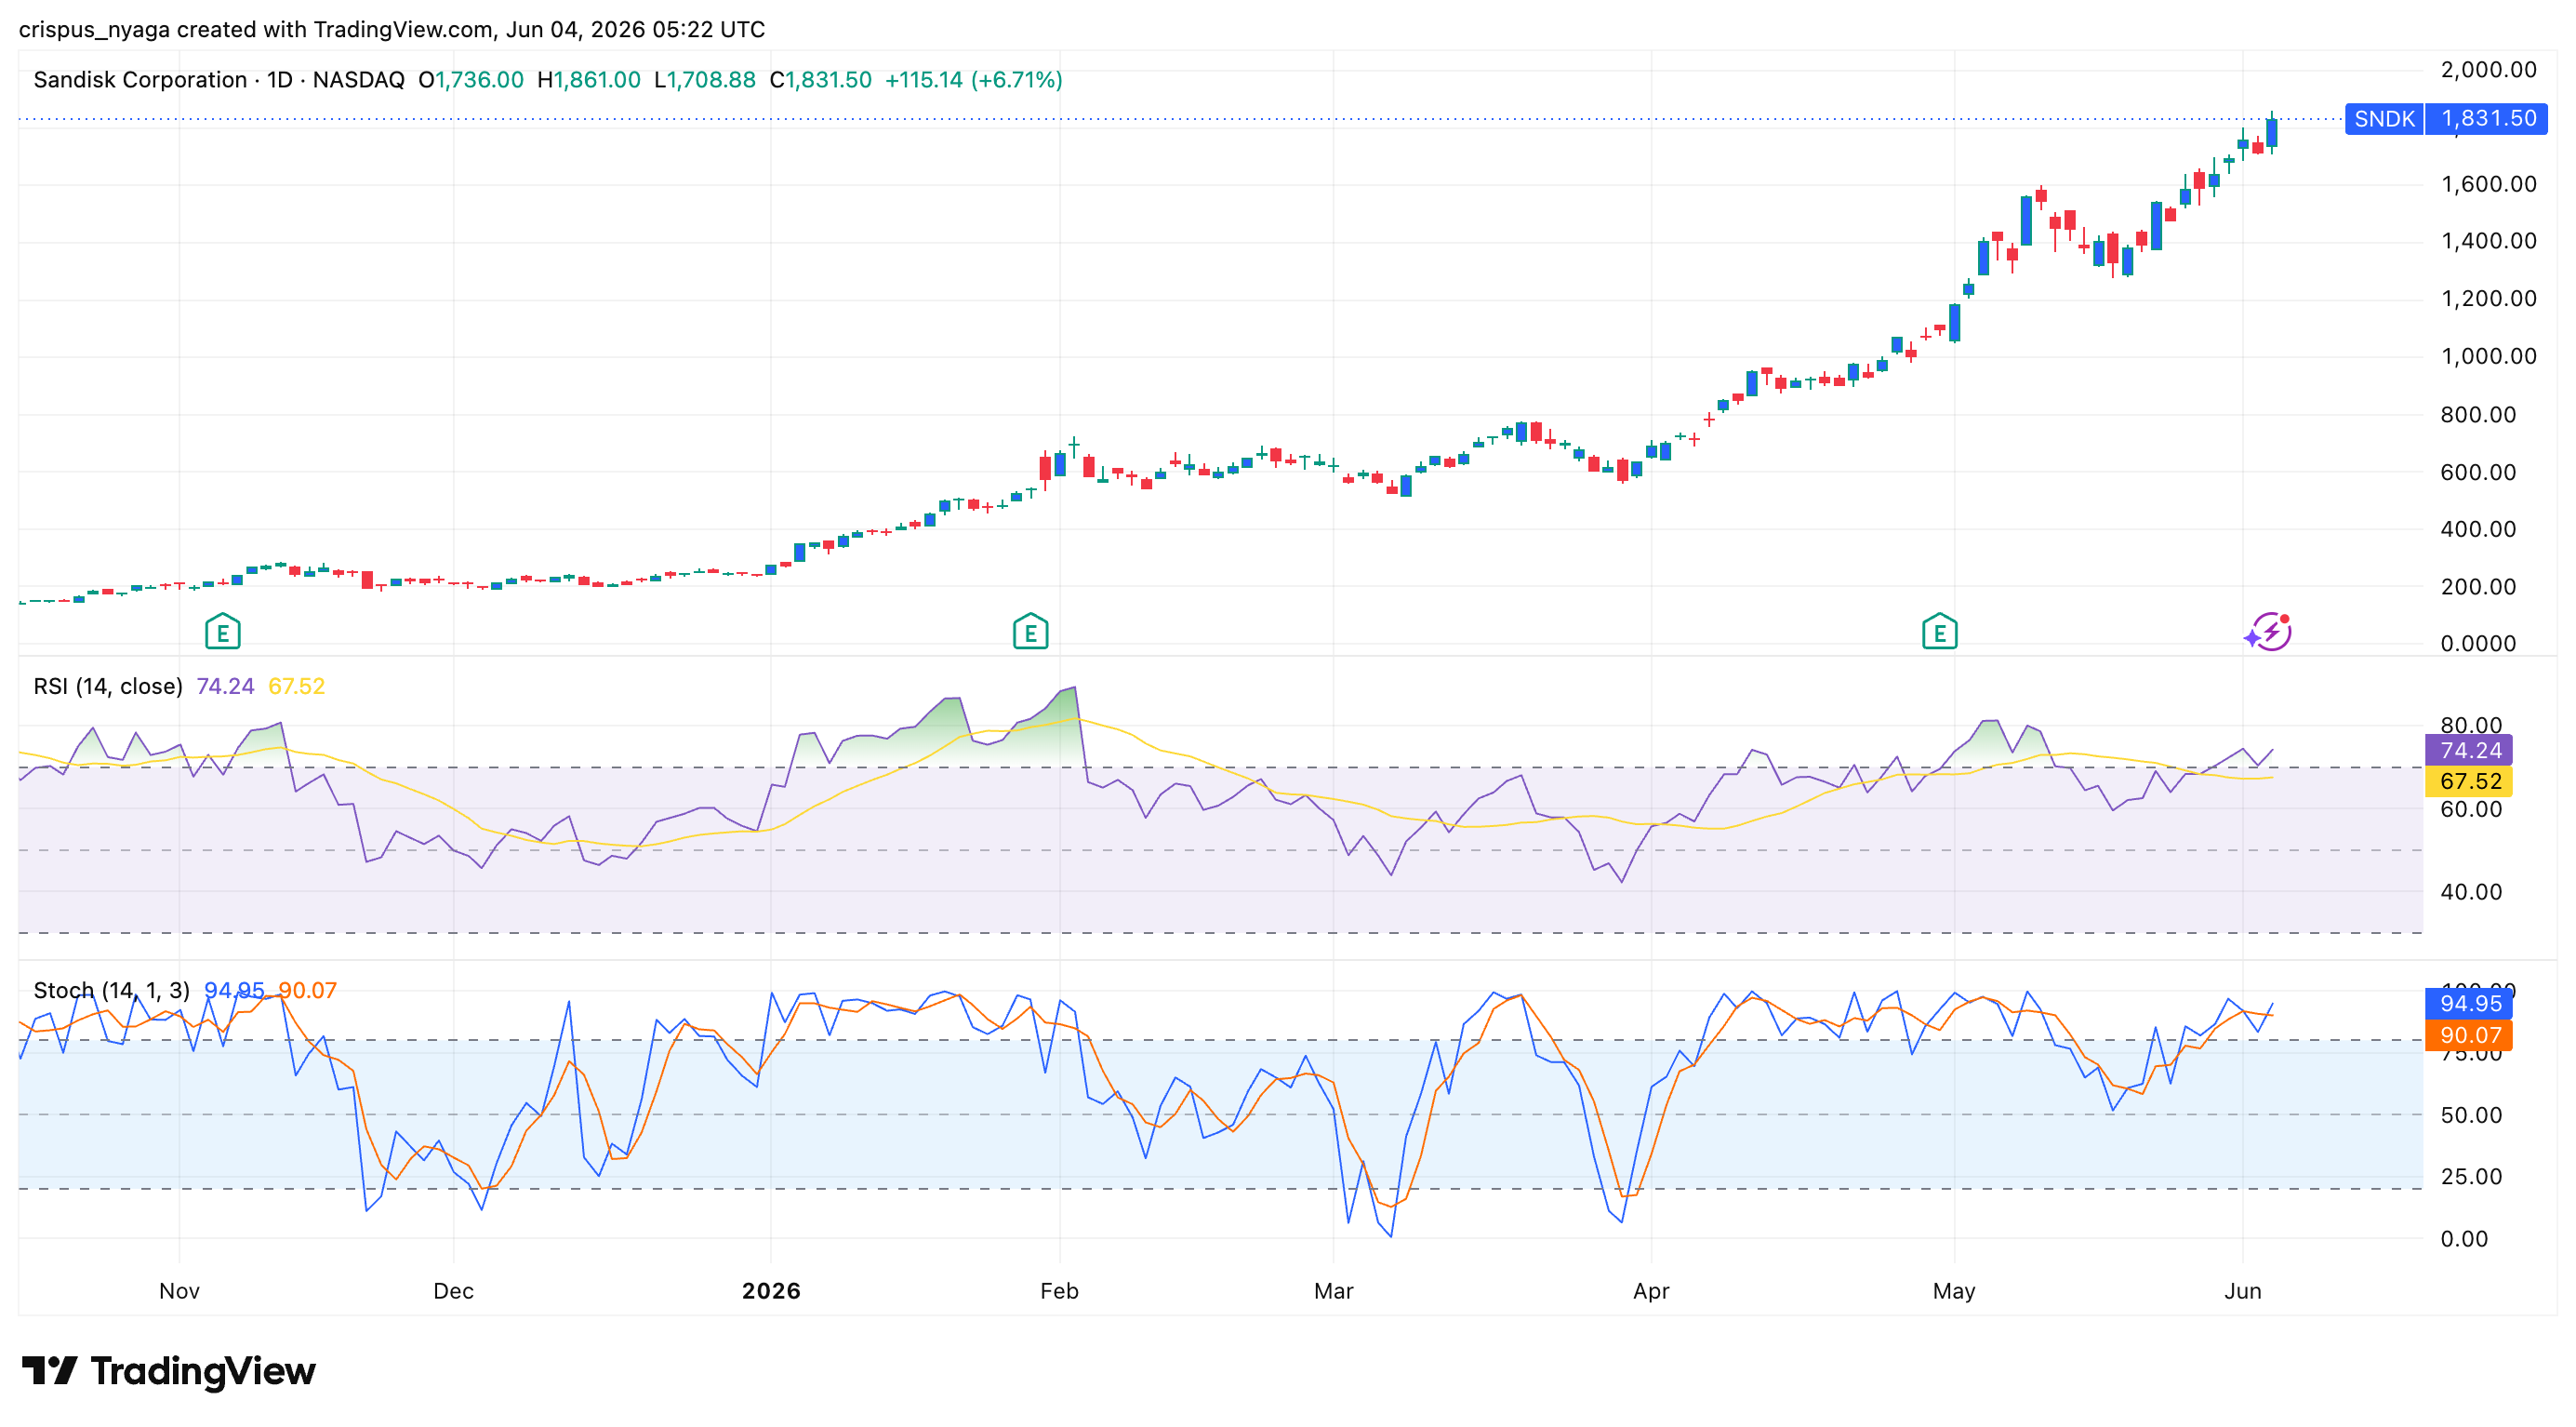Screen dimensions: 2576x1427
Task: Click the Feb label on time axis
Action: tap(1059, 1291)
